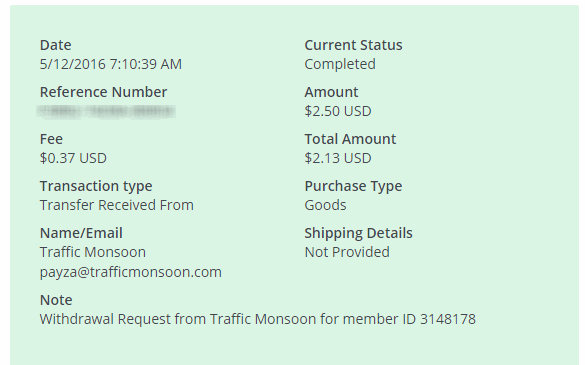Viewport: 585px width, 365px height.
Task: Click the blurred reference number value
Action: click(106, 111)
